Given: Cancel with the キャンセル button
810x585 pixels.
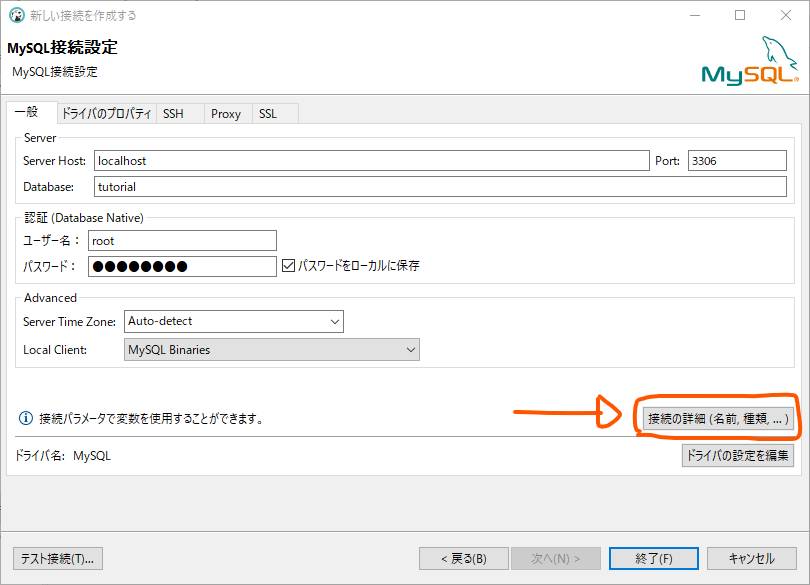Looking at the screenshot, I should 752,559.
